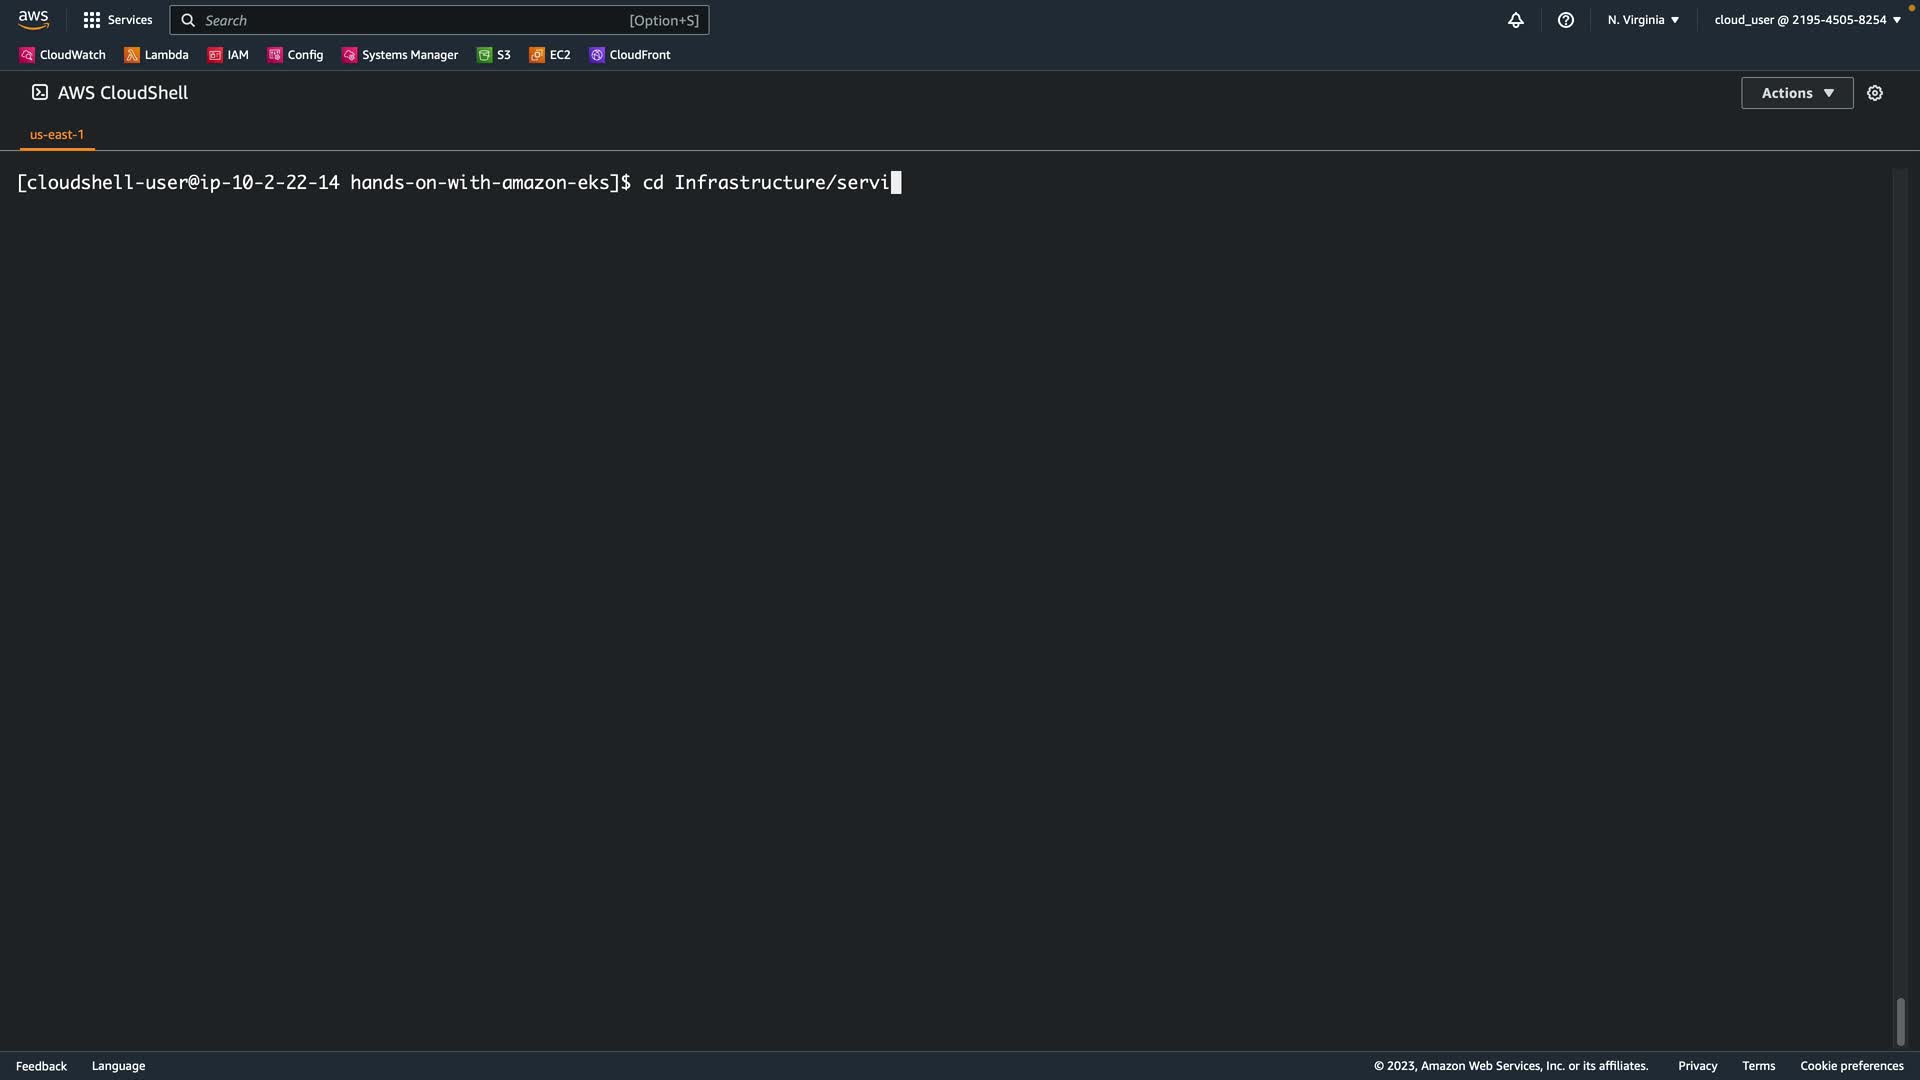Select the us-east-1 terminal tab
The image size is (1920, 1080).
[x=57, y=134]
